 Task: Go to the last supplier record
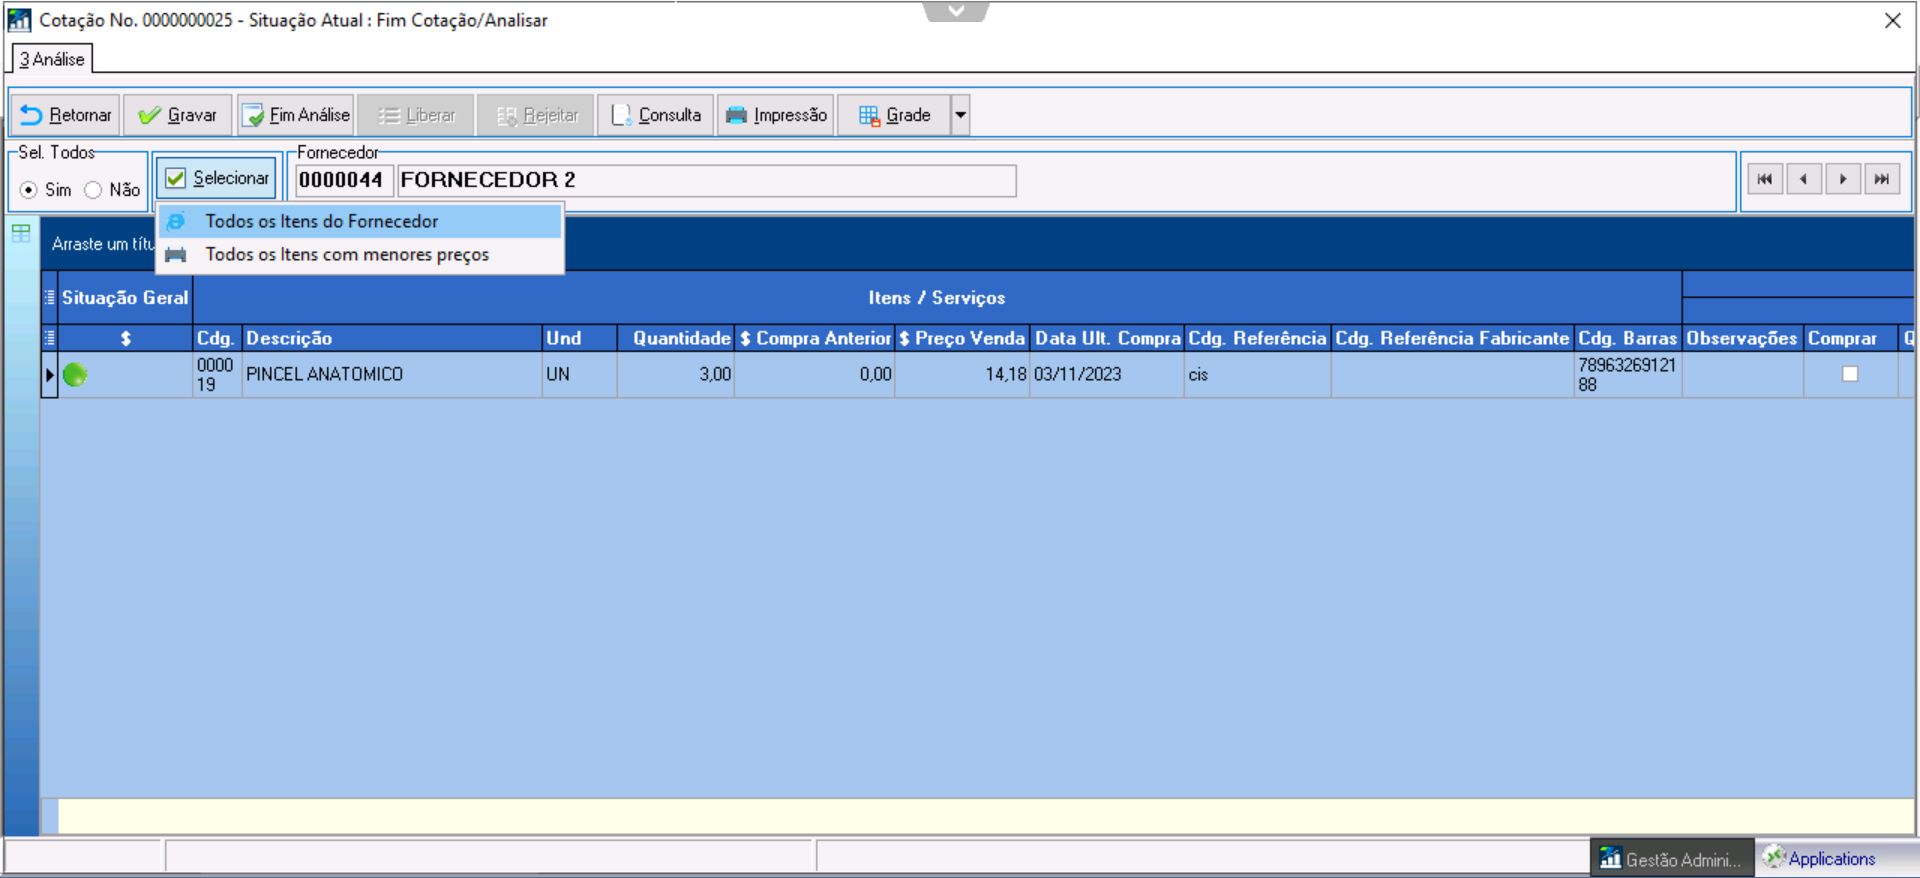[x=1882, y=179]
